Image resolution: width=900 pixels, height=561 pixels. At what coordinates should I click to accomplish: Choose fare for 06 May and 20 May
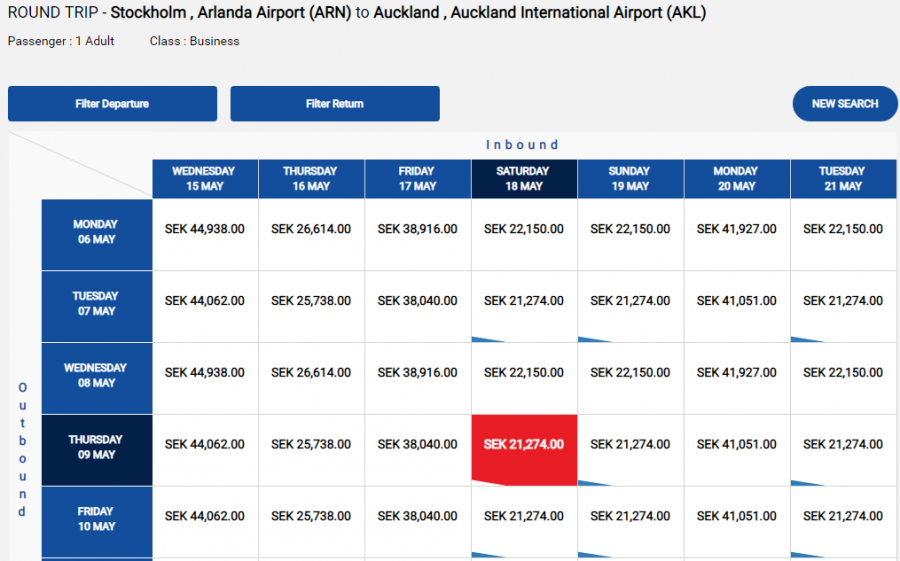pyautogui.click(x=736, y=229)
